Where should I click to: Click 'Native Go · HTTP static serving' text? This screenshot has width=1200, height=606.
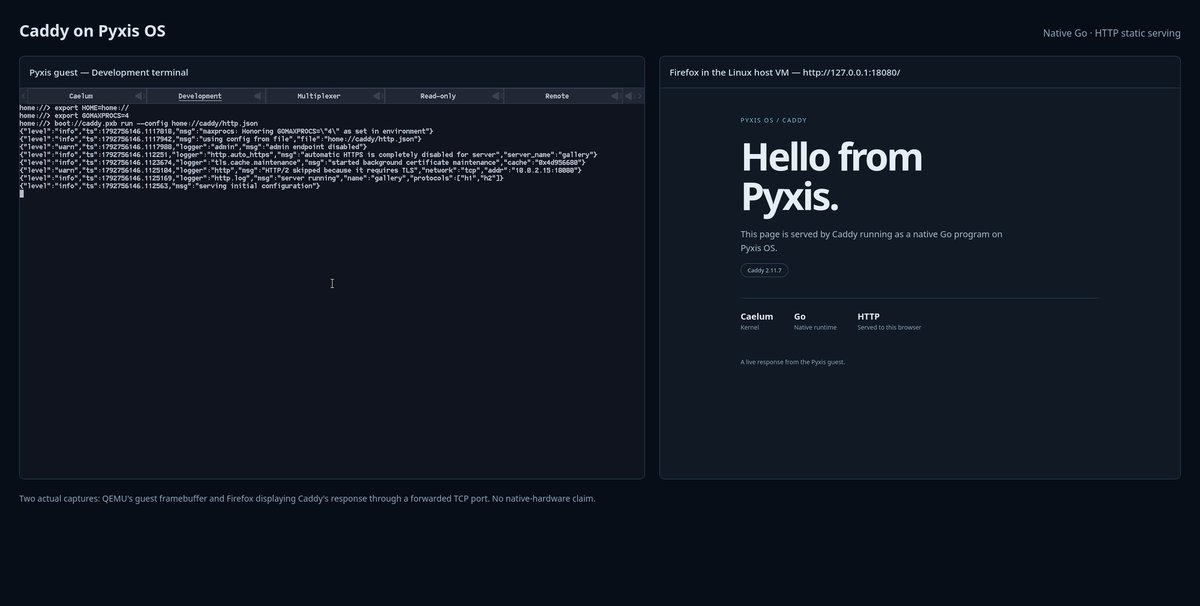click(x=1112, y=33)
